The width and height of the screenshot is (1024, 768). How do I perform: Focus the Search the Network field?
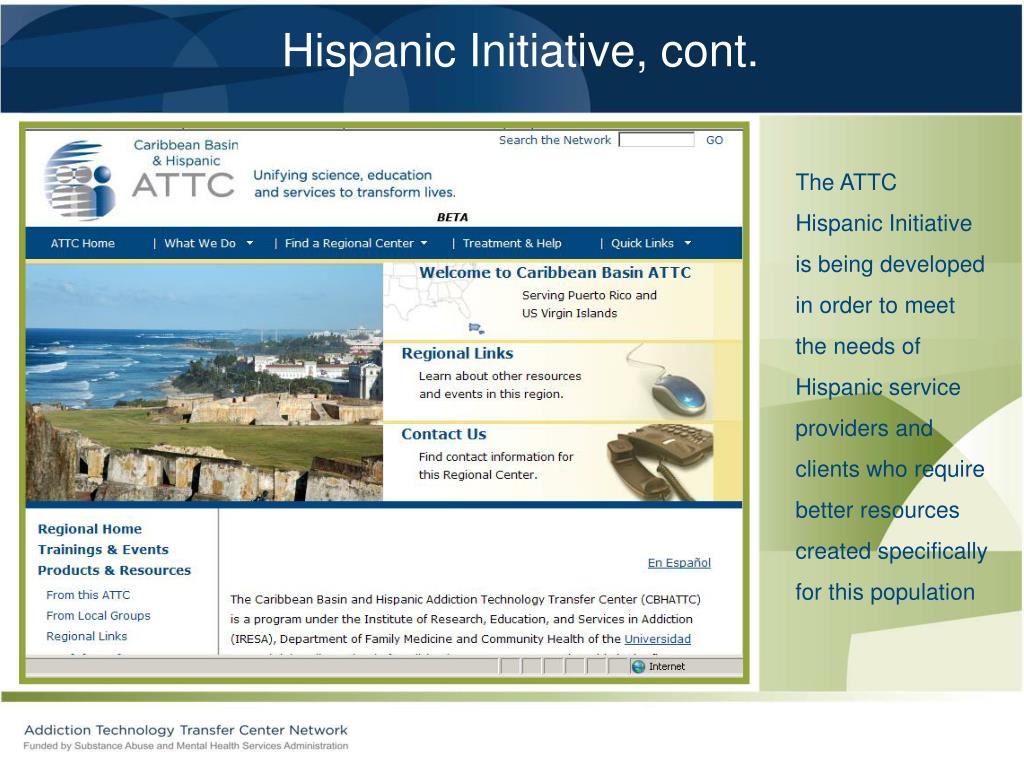click(x=656, y=140)
